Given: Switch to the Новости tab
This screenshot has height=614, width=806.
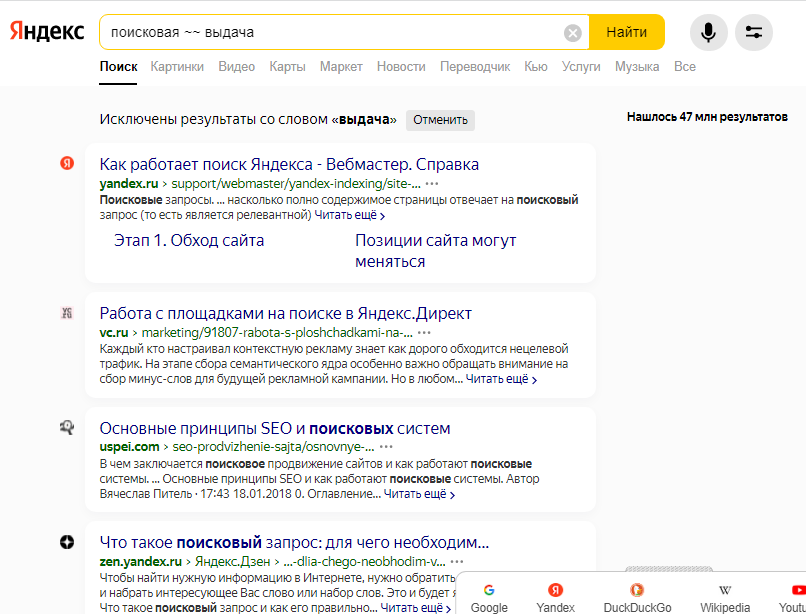Looking at the screenshot, I should point(401,67).
